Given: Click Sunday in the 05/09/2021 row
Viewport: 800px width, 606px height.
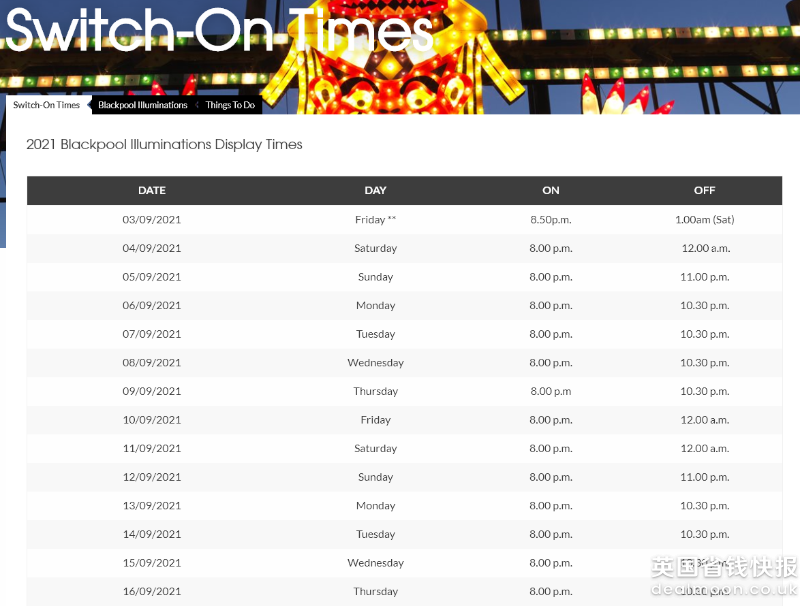Looking at the screenshot, I should [x=376, y=277].
